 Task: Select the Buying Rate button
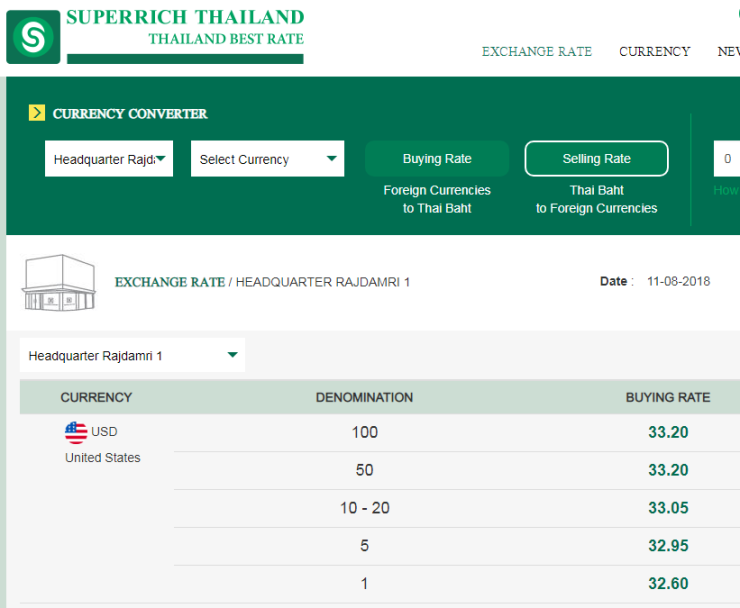pos(437,159)
